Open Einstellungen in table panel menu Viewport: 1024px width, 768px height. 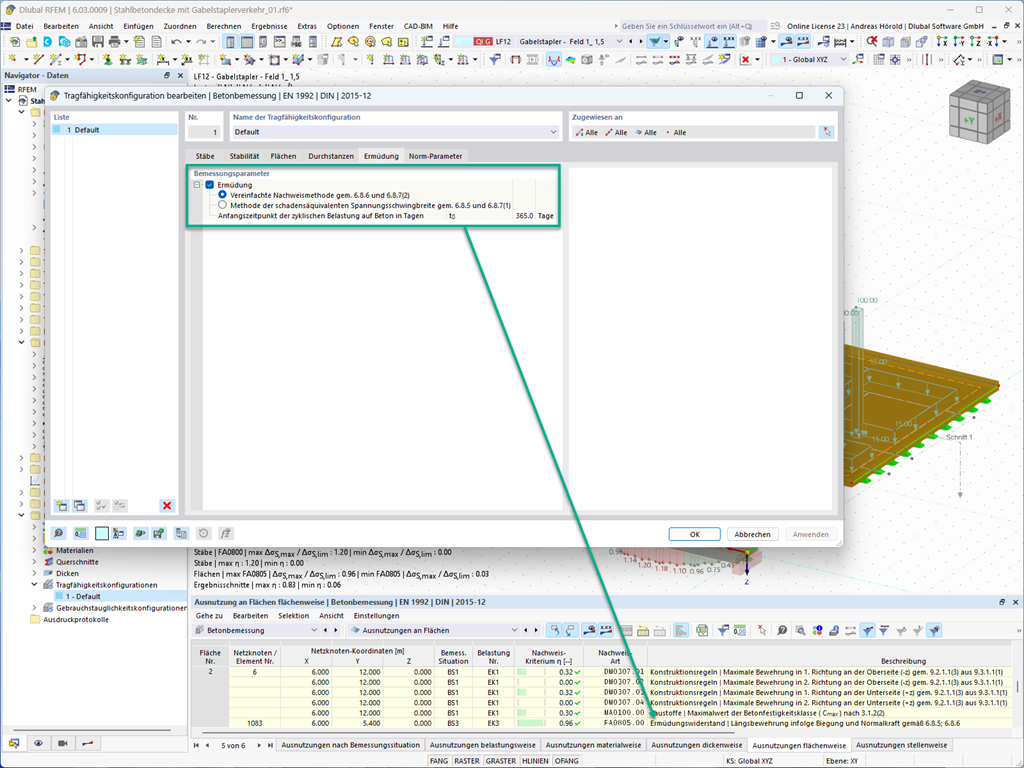click(x=376, y=616)
